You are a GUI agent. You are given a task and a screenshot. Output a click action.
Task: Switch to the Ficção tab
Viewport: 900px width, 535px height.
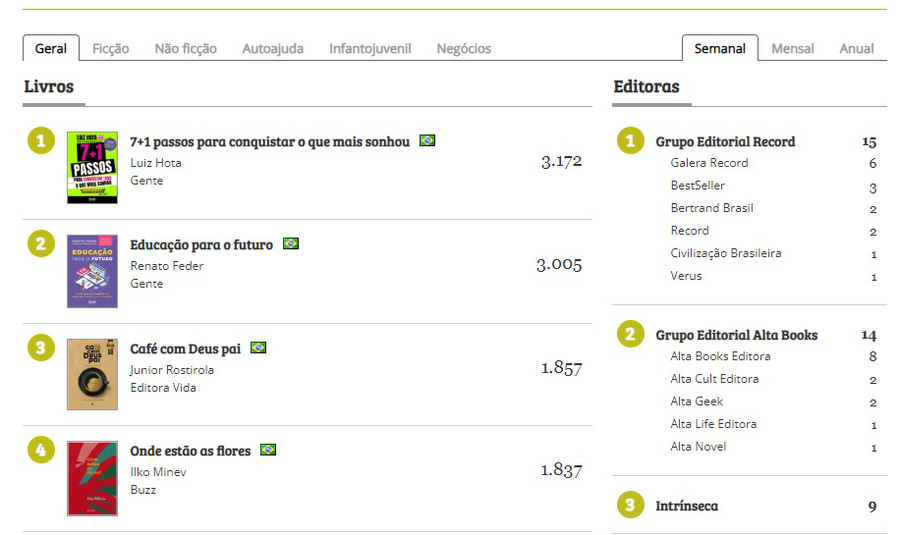pyautogui.click(x=110, y=48)
